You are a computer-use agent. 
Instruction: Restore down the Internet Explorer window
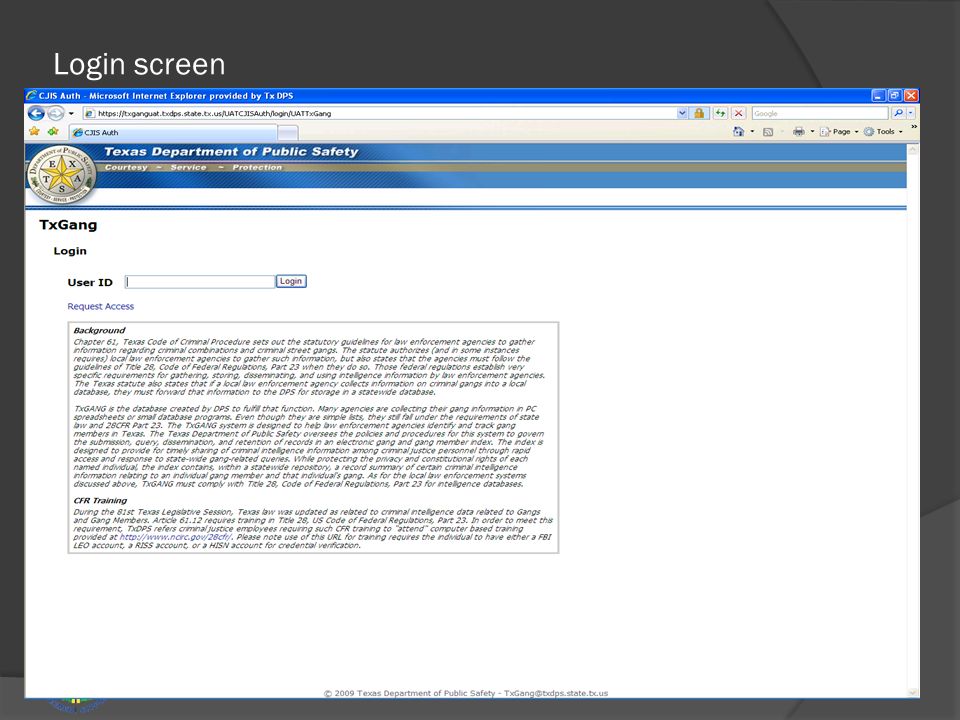894,96
